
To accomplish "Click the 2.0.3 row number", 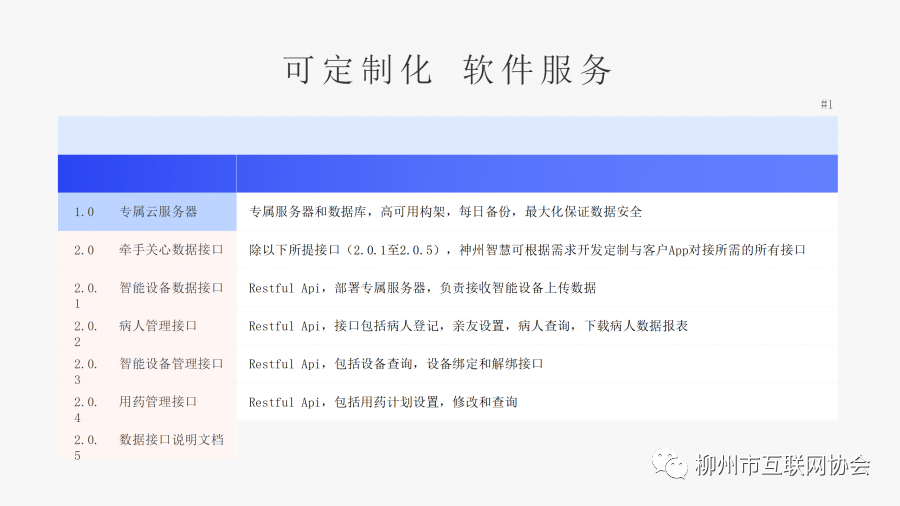I will click(x=85, y=371).
